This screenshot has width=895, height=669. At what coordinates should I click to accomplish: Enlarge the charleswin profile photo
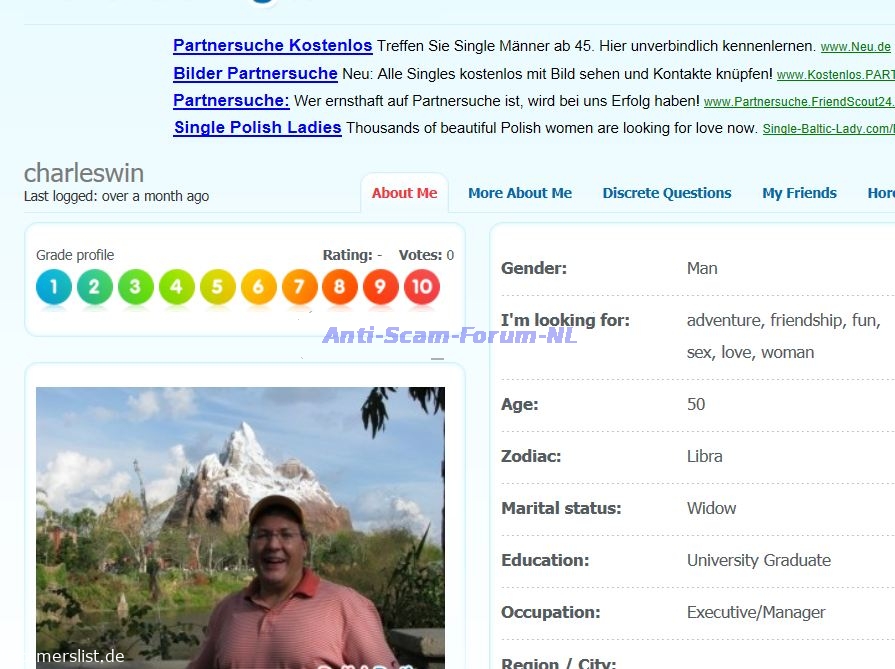point(240,528)
